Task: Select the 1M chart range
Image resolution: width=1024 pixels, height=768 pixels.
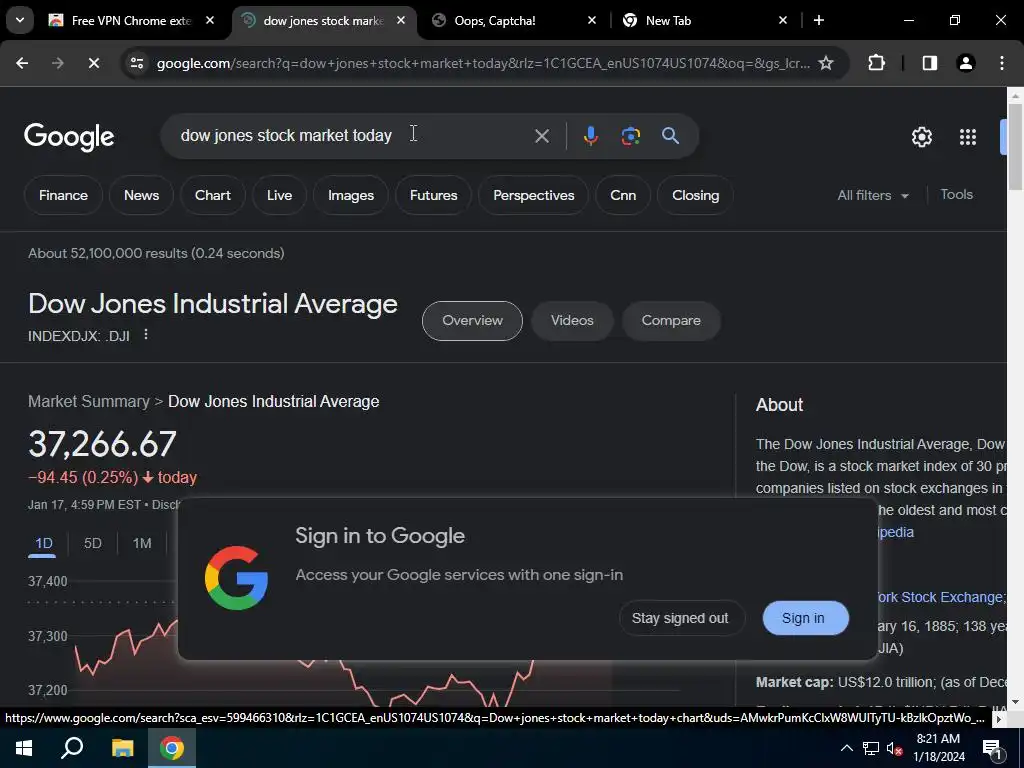Action: point(142,543)
